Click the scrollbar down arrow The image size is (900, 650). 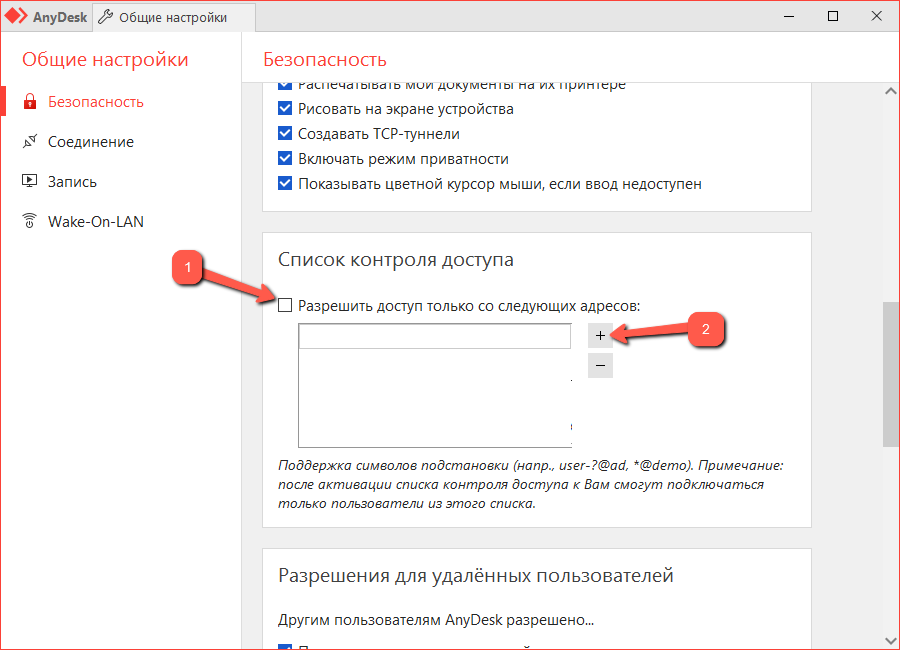point(891,640)
